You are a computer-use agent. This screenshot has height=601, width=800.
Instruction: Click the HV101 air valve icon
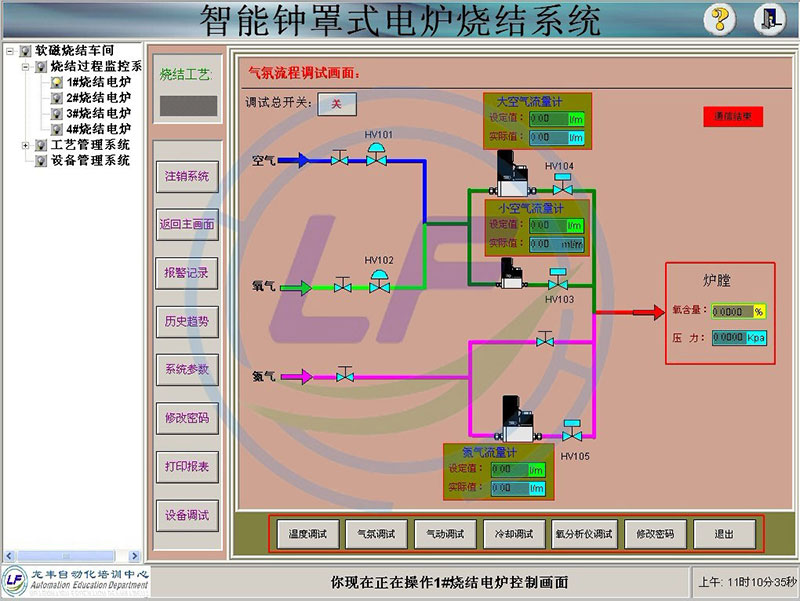pyautogui.click(x=377, y=157)
